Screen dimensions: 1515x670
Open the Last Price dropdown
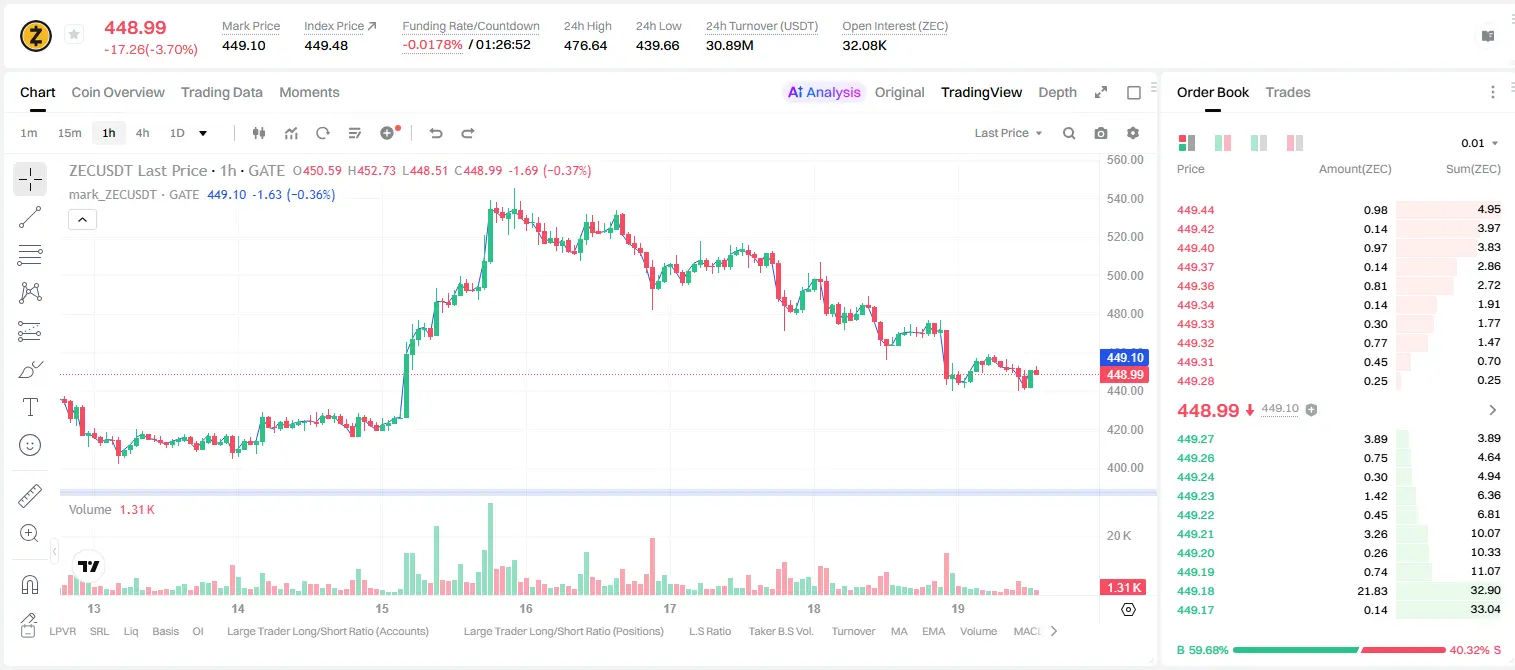(1008, 133)
